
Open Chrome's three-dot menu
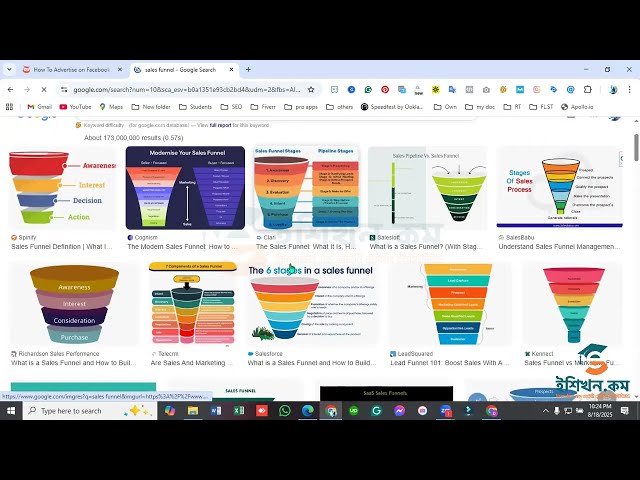(629, 89)
